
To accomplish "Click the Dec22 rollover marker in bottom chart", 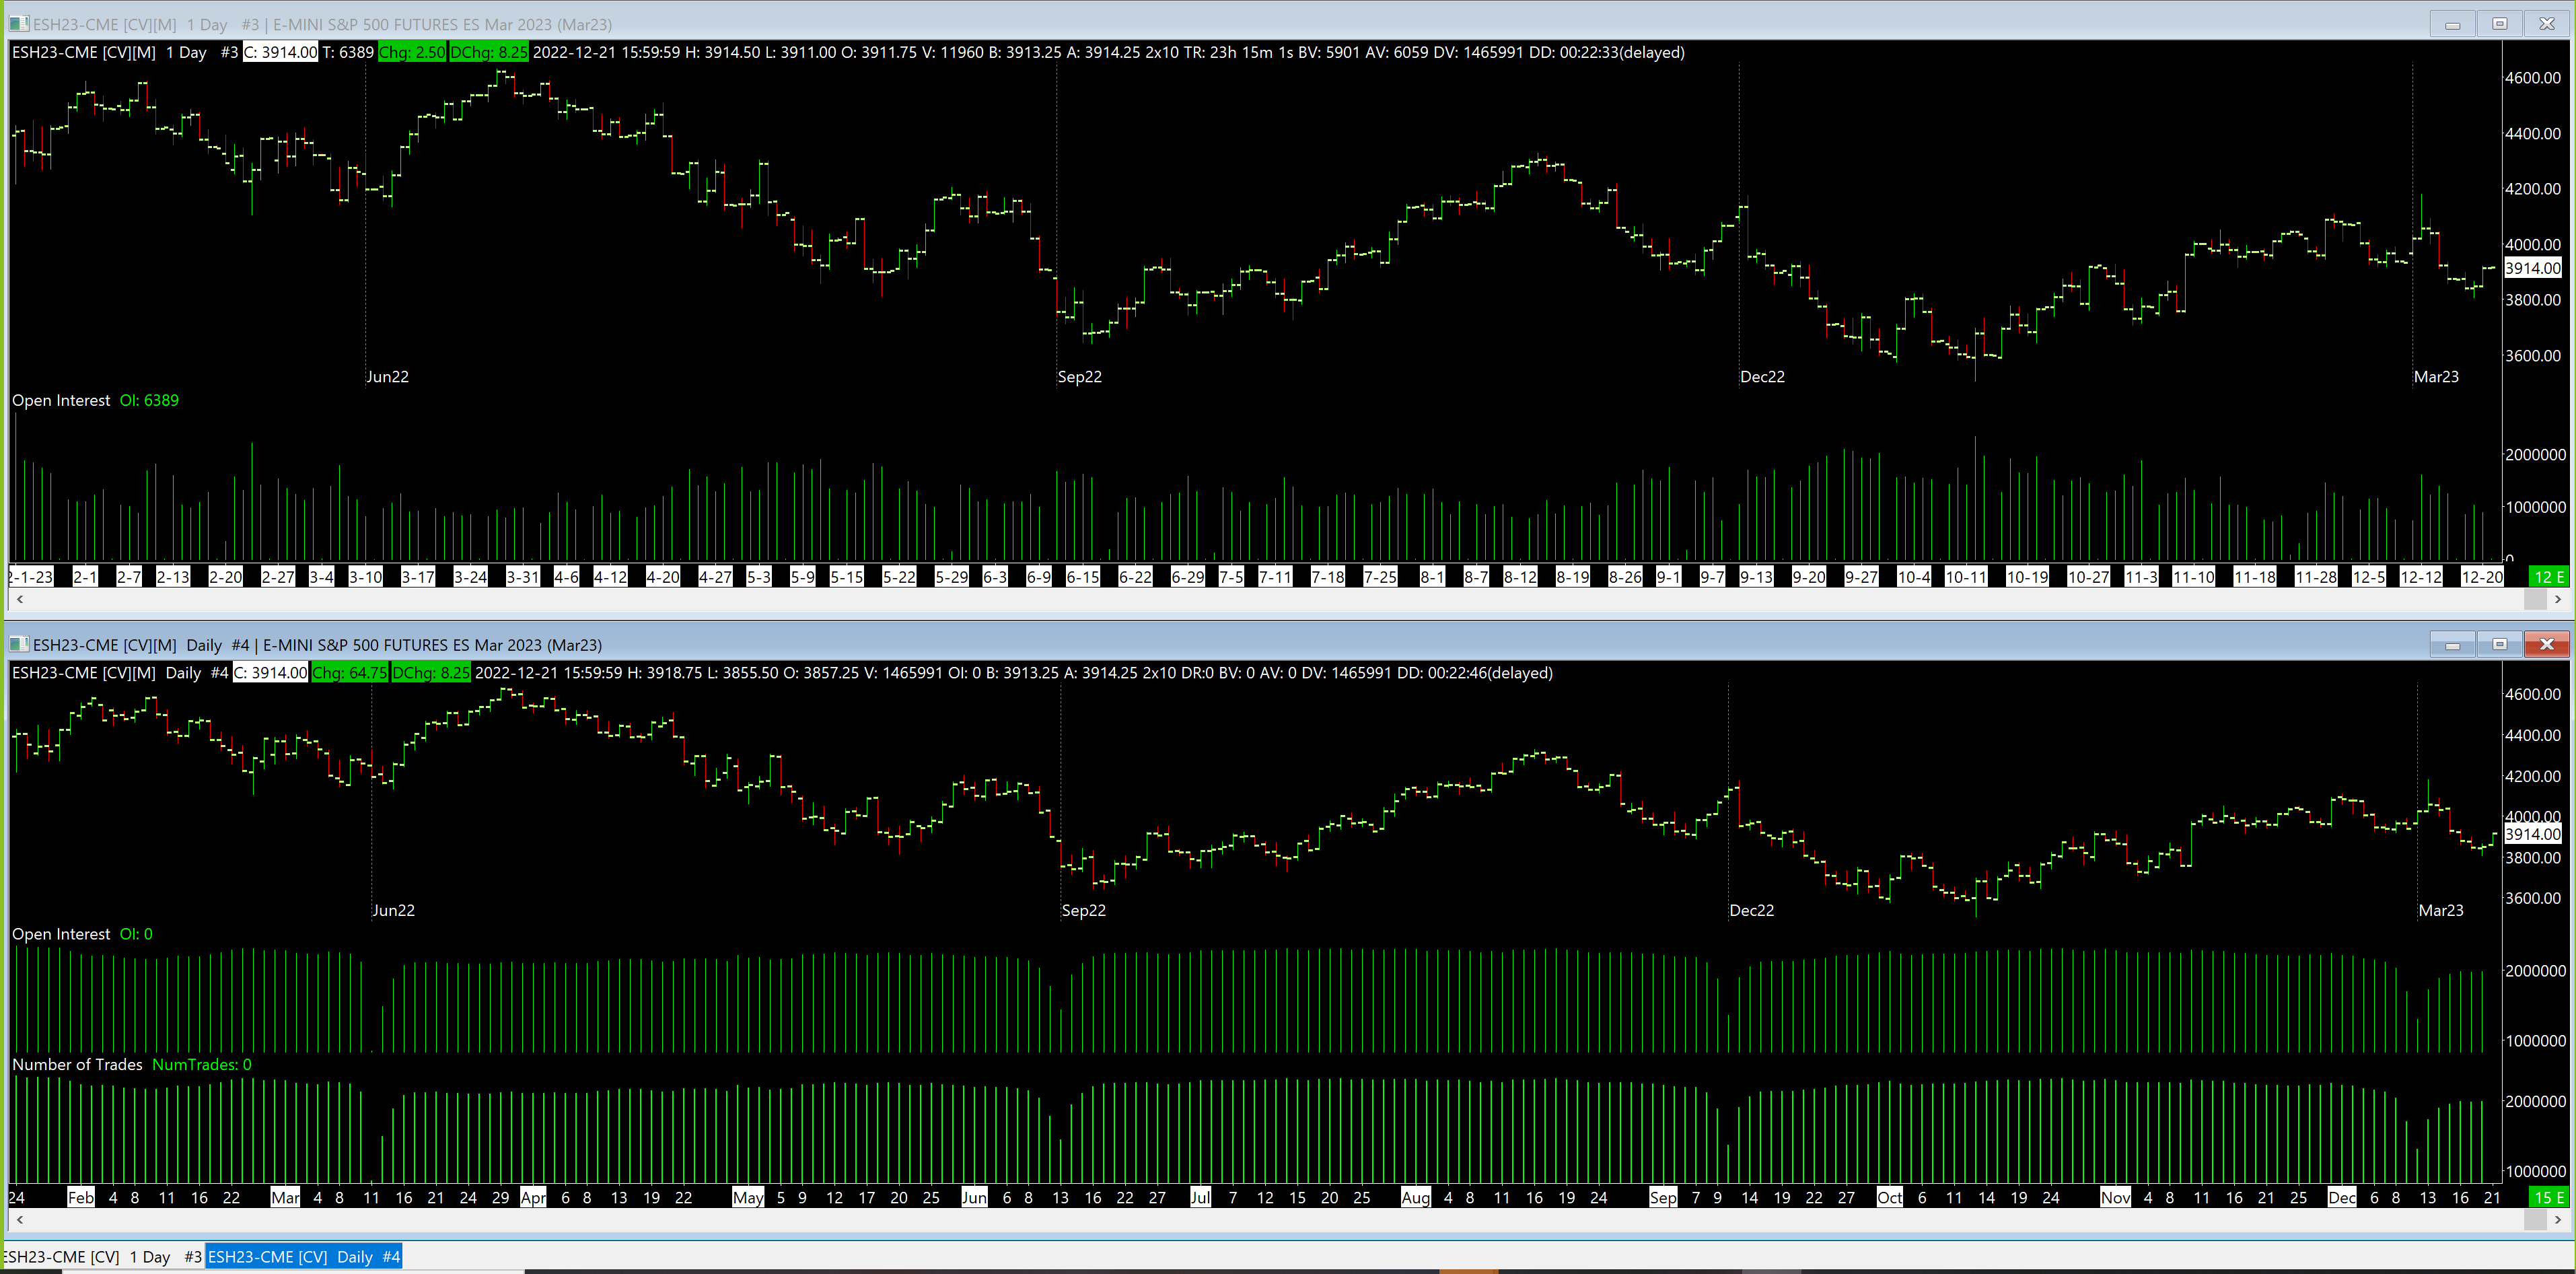I will click(1751, 910).
